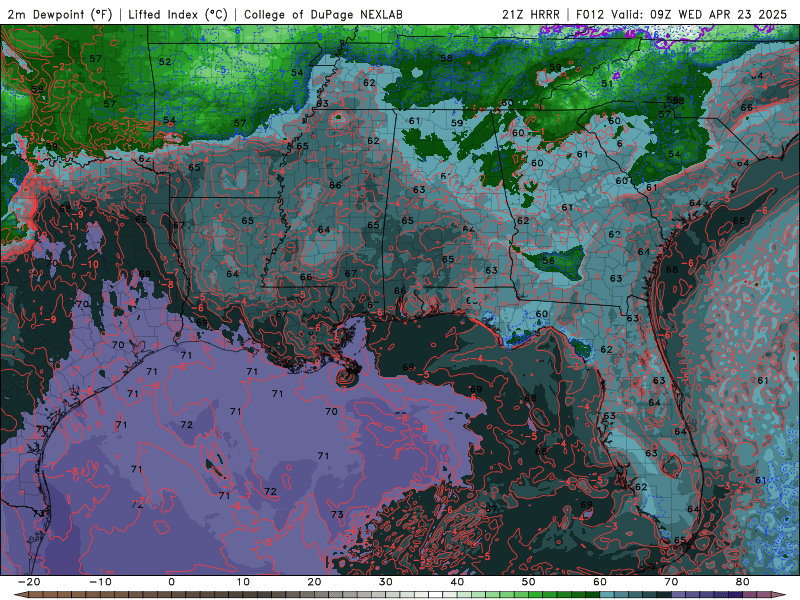Click the white segment of the color bar
The image size is (800, 600).
(x=435, y=595)
